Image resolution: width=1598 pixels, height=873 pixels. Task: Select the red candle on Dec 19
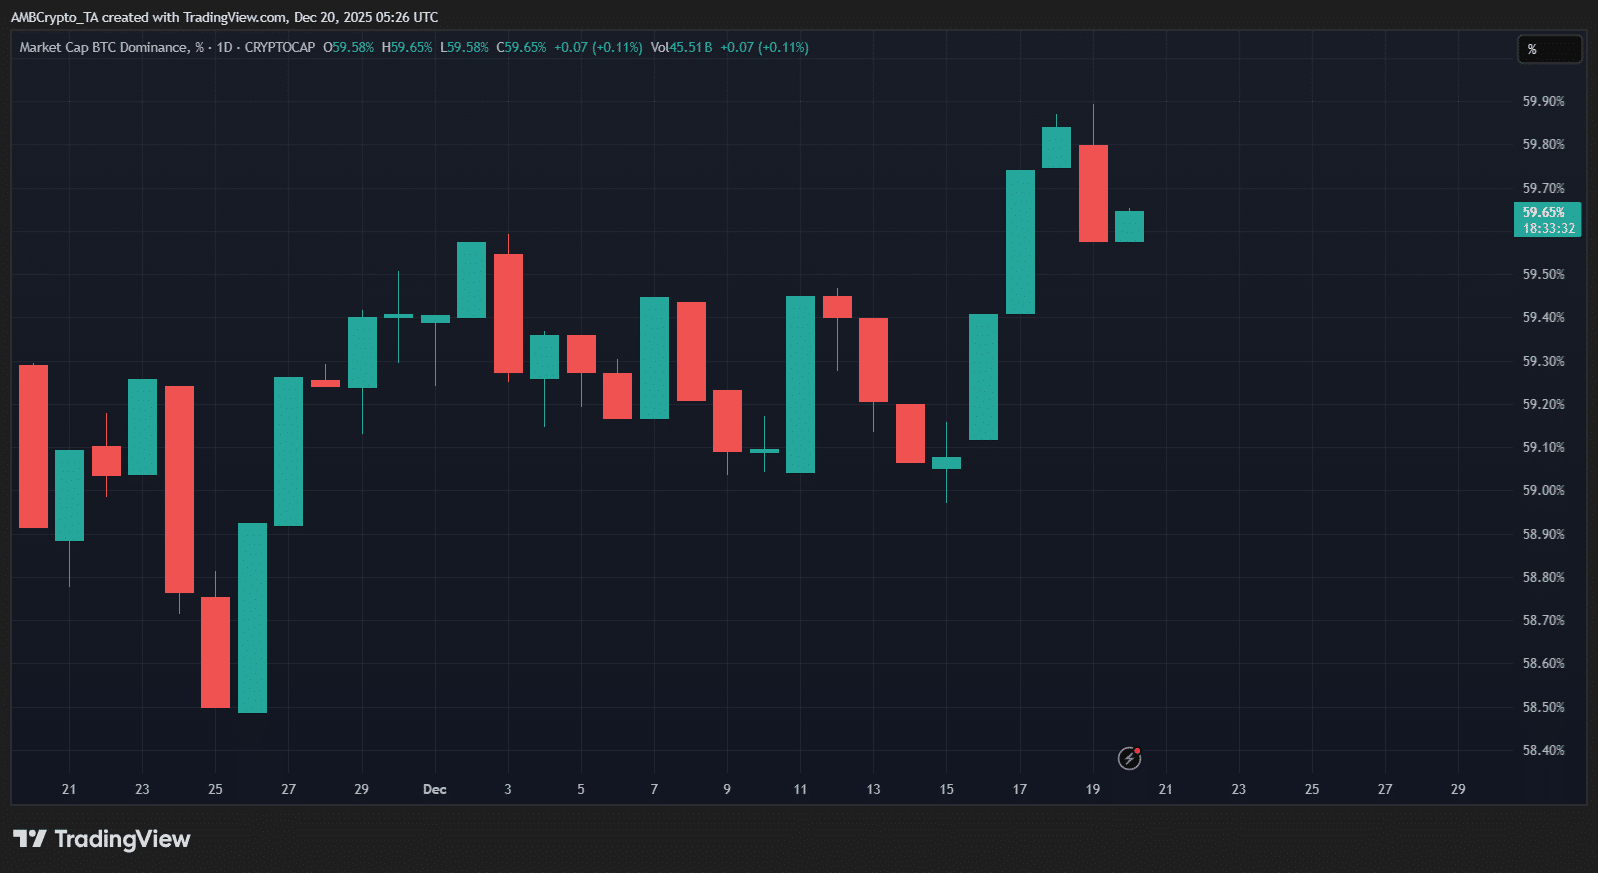tap(1093, 193)
